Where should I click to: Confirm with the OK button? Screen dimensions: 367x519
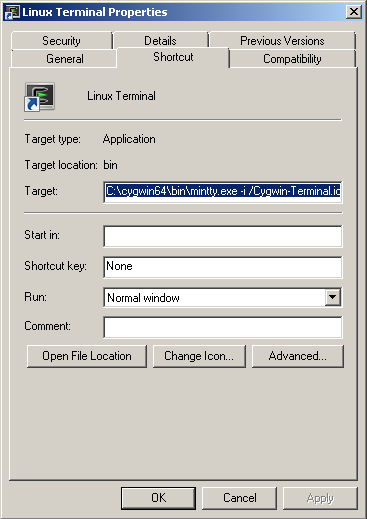pyautogui.click(x=158, y=498)
